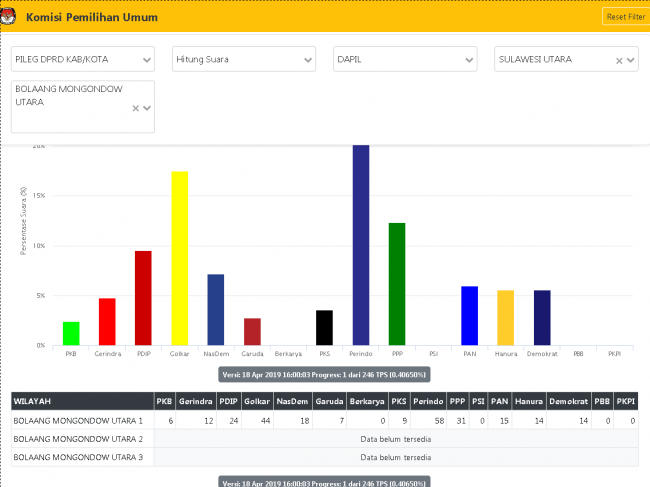Open the PILEG DPRD KAB/KOTA dropdown
Viewport: 650px width, 487px height.
pos(83,60)
